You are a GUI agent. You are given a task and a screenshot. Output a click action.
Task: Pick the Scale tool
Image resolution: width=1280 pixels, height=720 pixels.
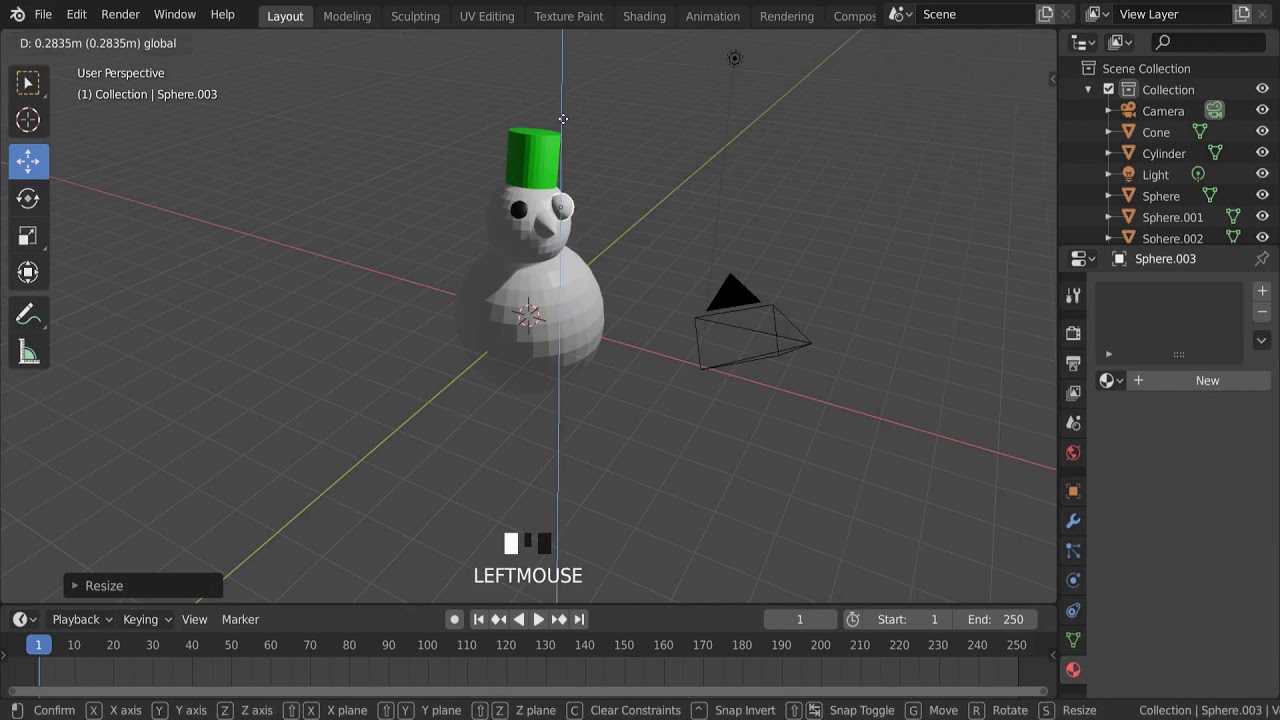[28, 236]
